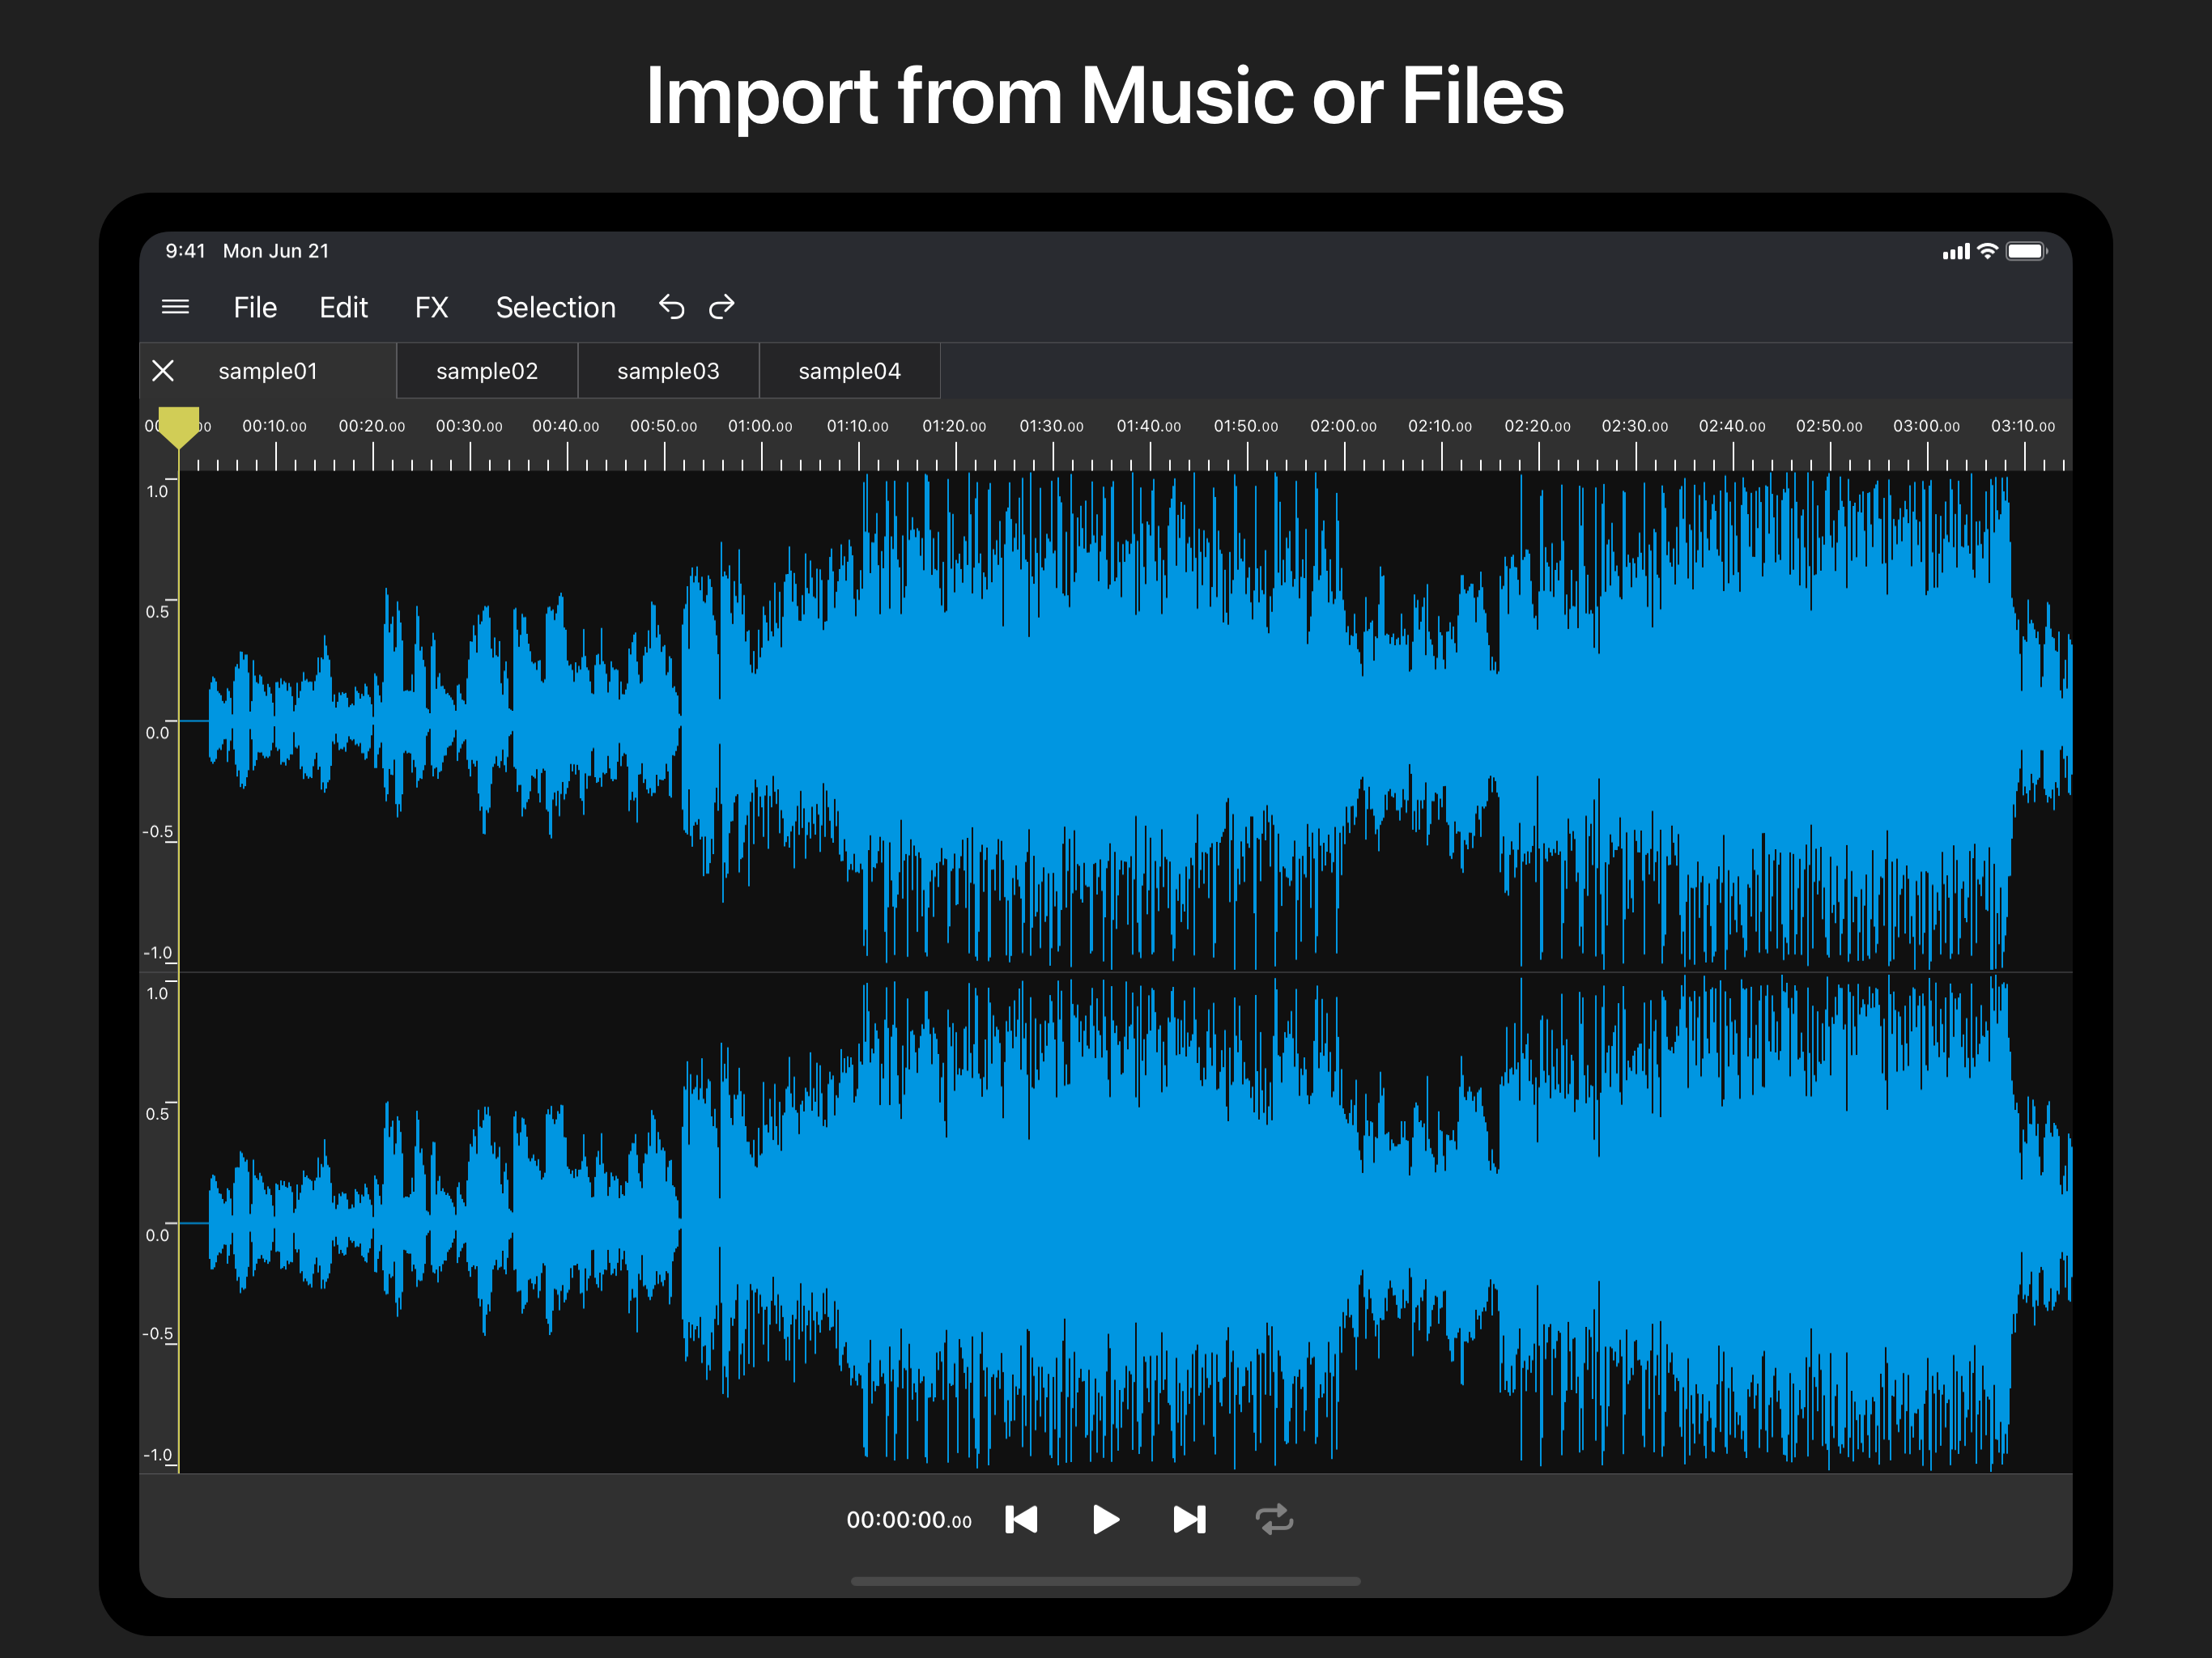Close the sample01 tab with X

coord(163,371)
